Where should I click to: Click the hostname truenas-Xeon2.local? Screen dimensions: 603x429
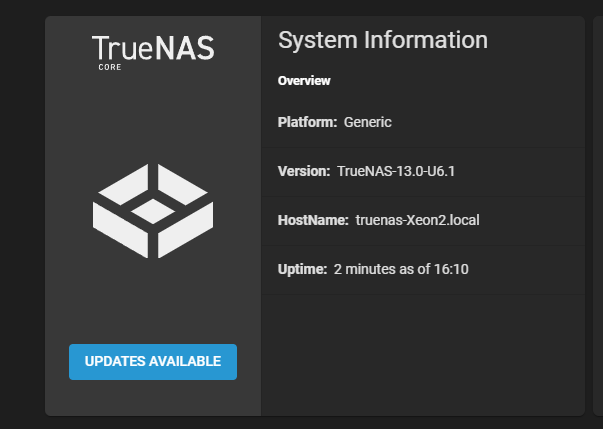pos(418,220)
